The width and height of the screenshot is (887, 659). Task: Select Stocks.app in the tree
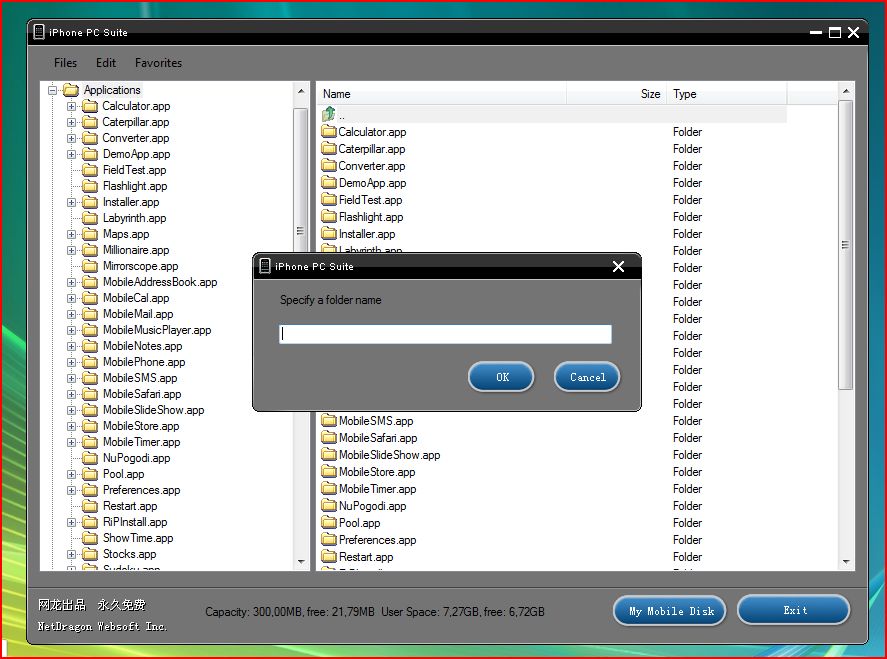point(130,554)
